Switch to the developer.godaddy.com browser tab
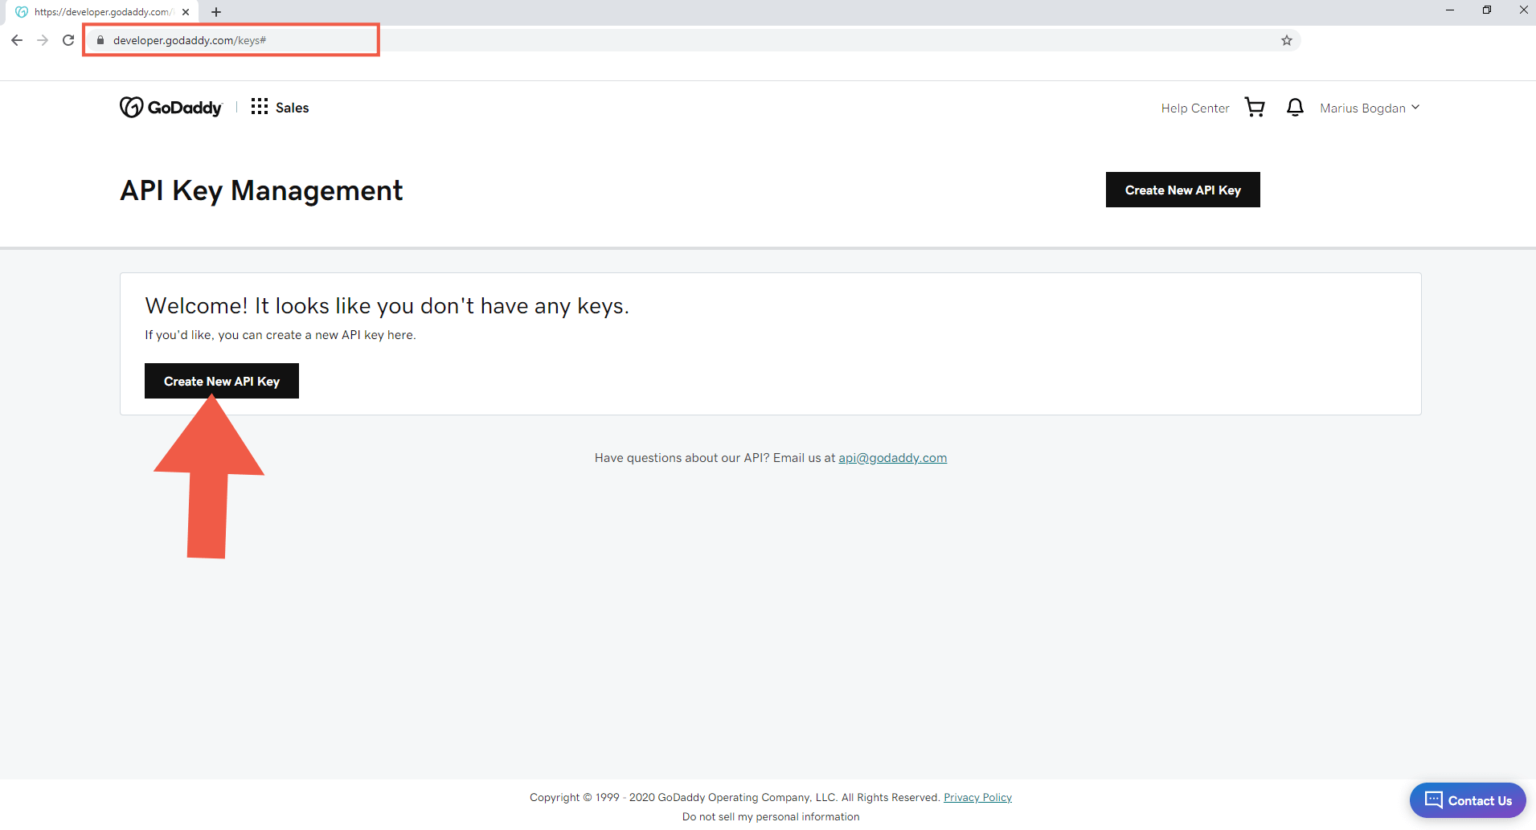Screen dimensions: 1536x830 coord(100,12)
